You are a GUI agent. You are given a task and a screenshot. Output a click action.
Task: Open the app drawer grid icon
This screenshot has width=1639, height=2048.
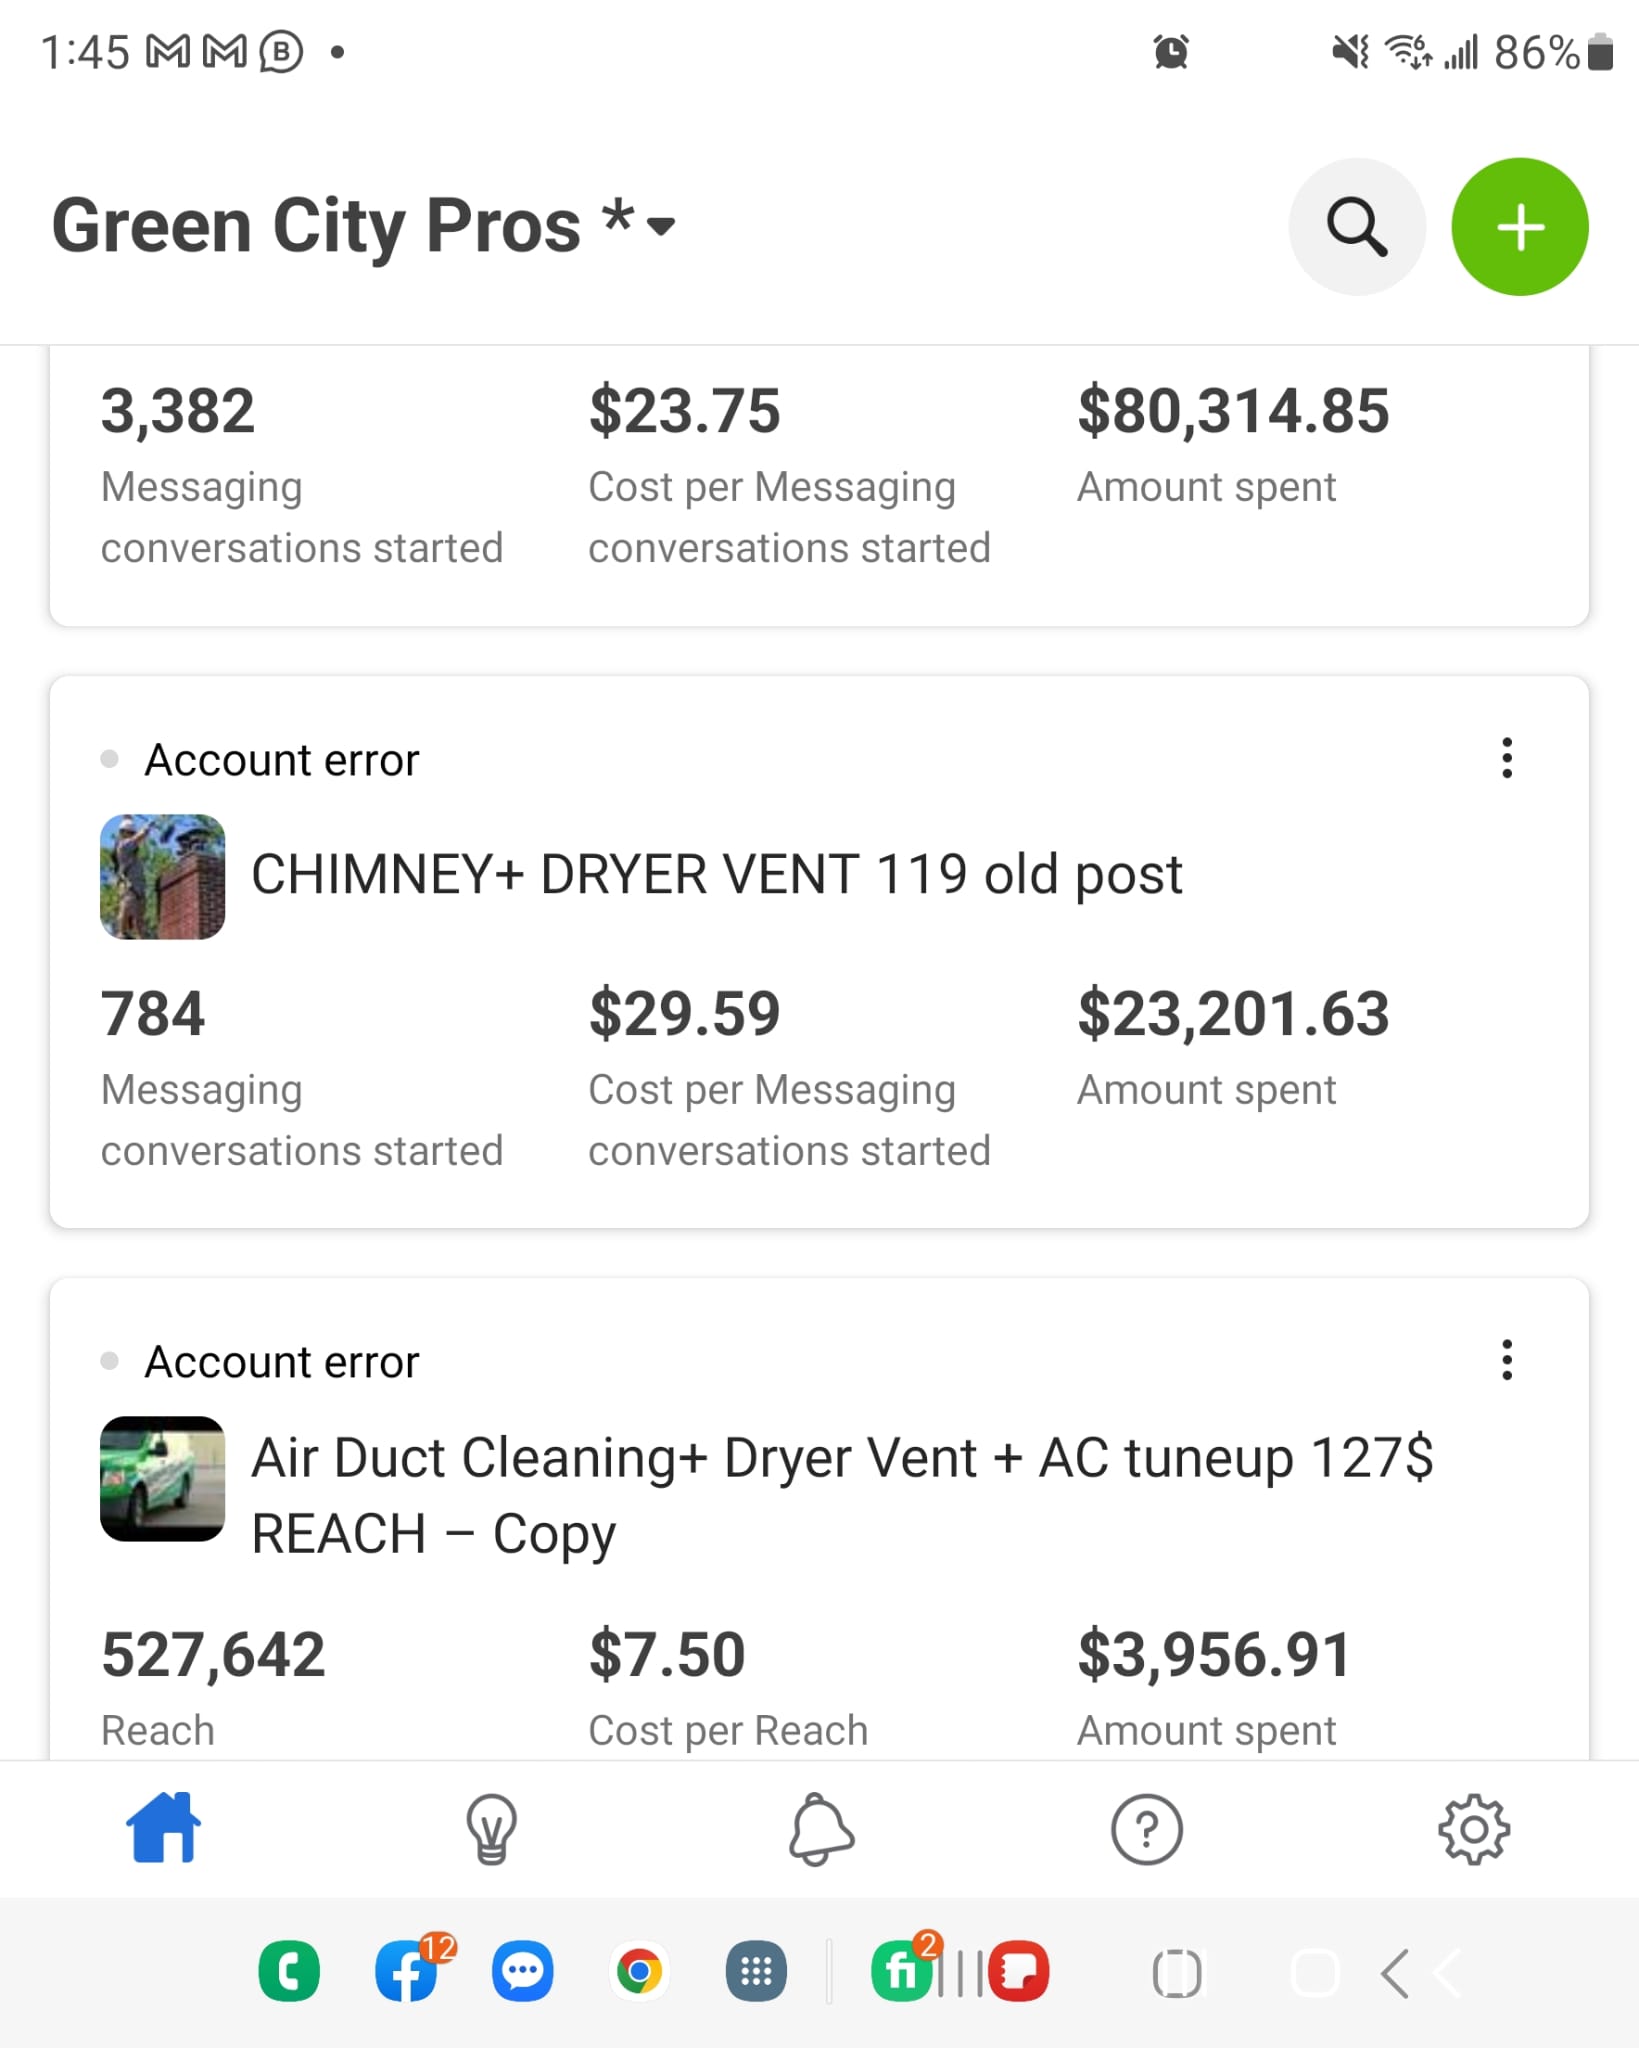pos(755,1971)
